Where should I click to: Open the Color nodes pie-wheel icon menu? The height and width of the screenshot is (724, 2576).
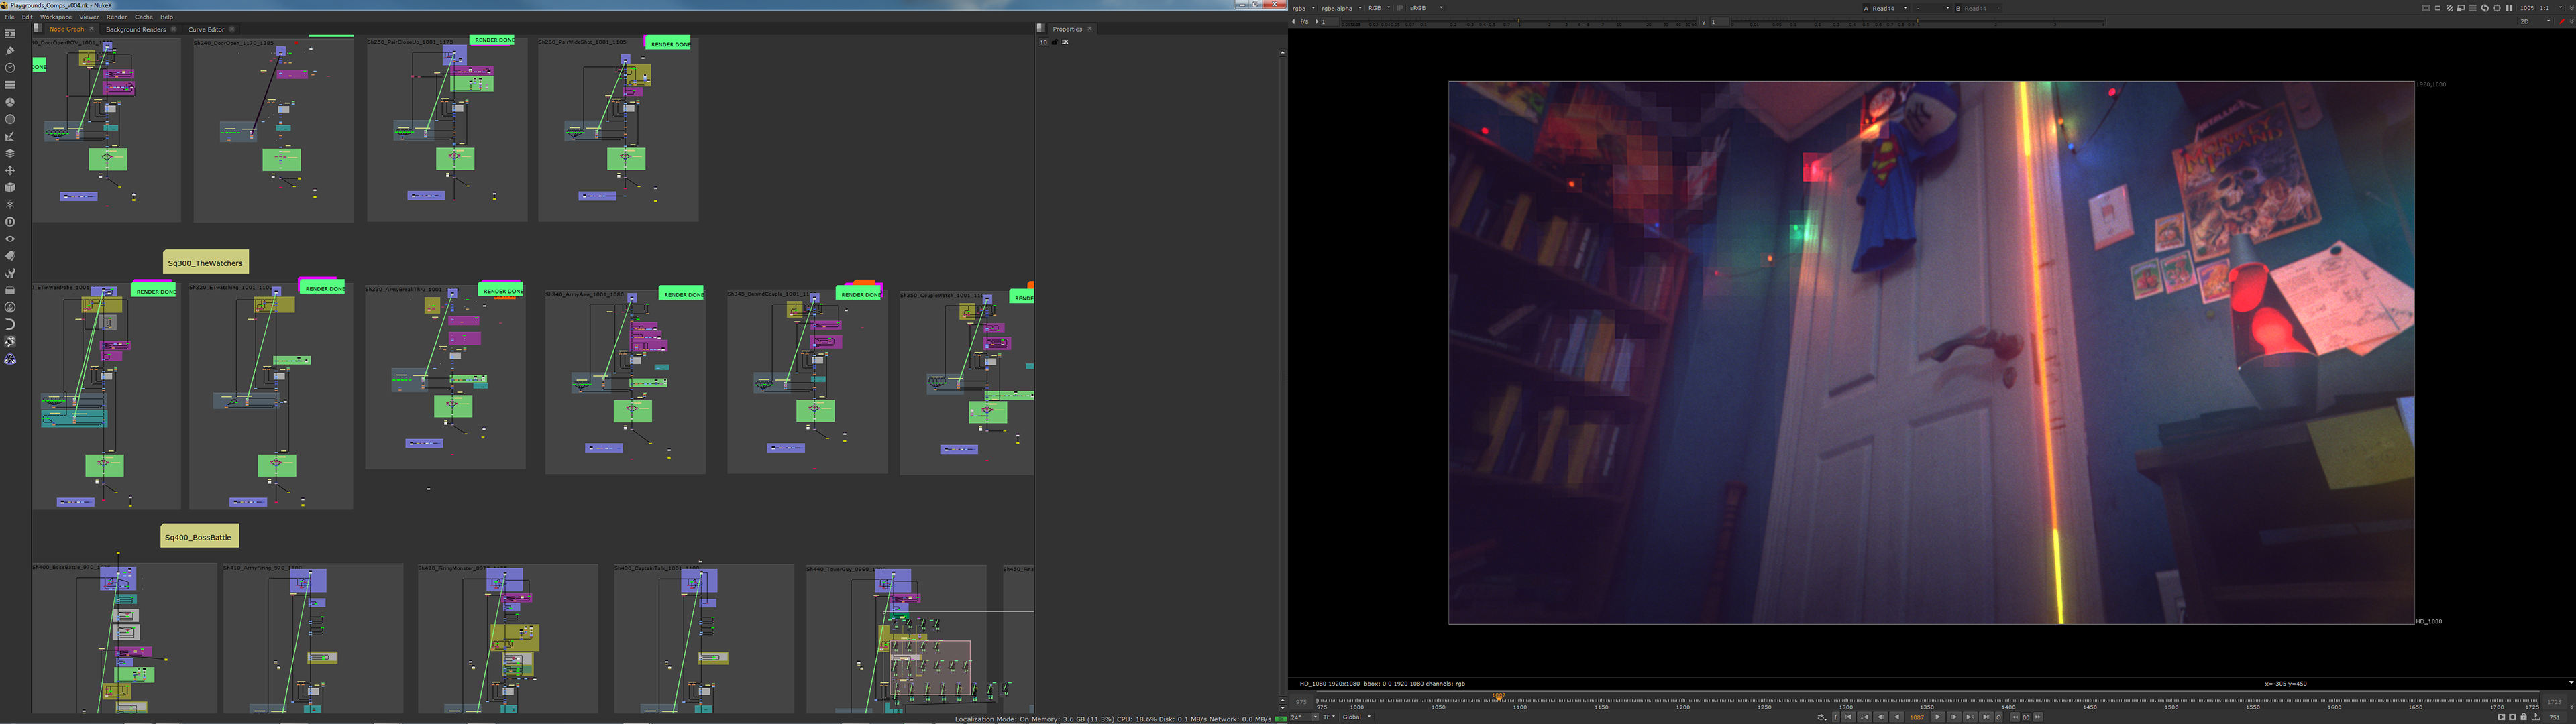(10, 102)
